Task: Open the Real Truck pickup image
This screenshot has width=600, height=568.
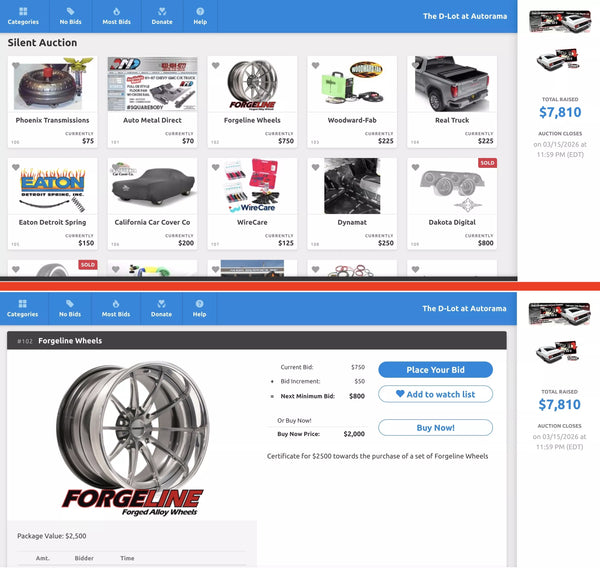Action: coord(452,84)
